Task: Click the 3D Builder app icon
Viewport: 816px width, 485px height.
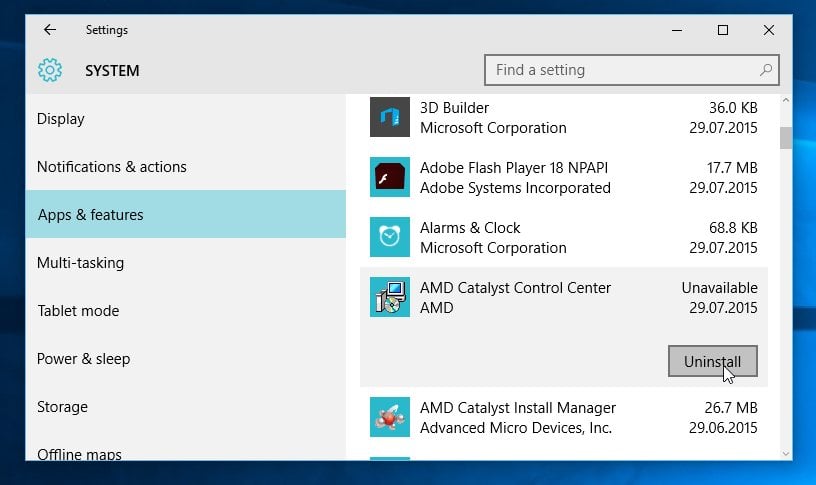Action: (390, 118)
